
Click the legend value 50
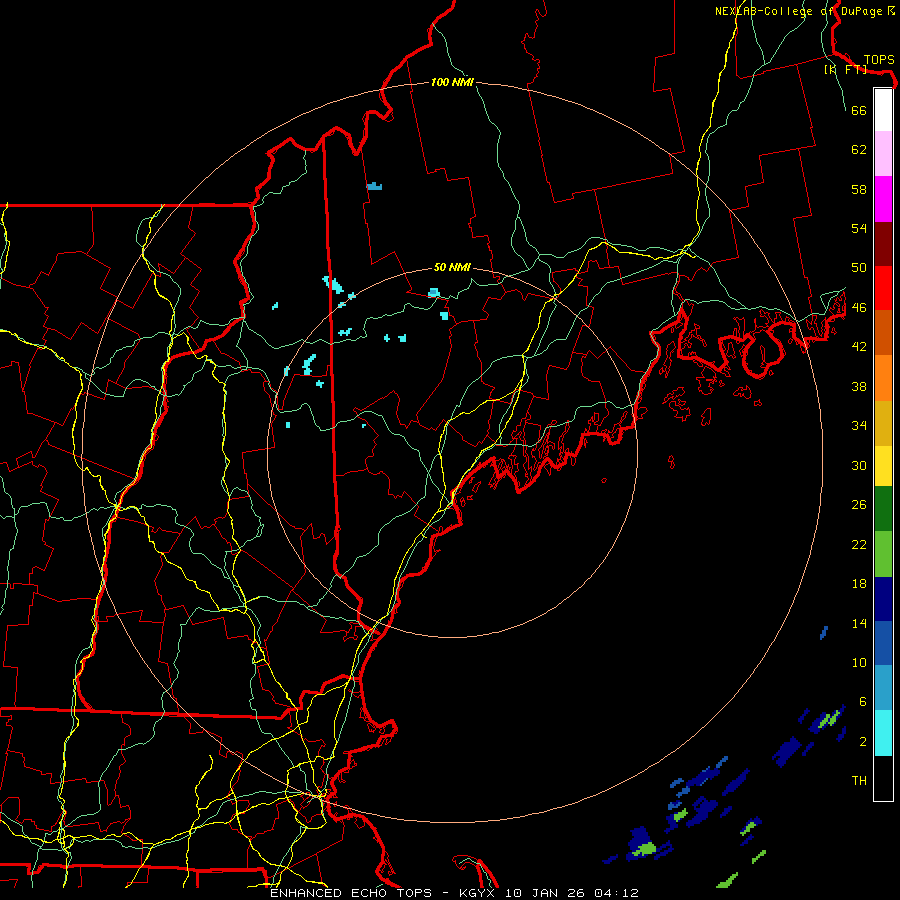(859, 267)
